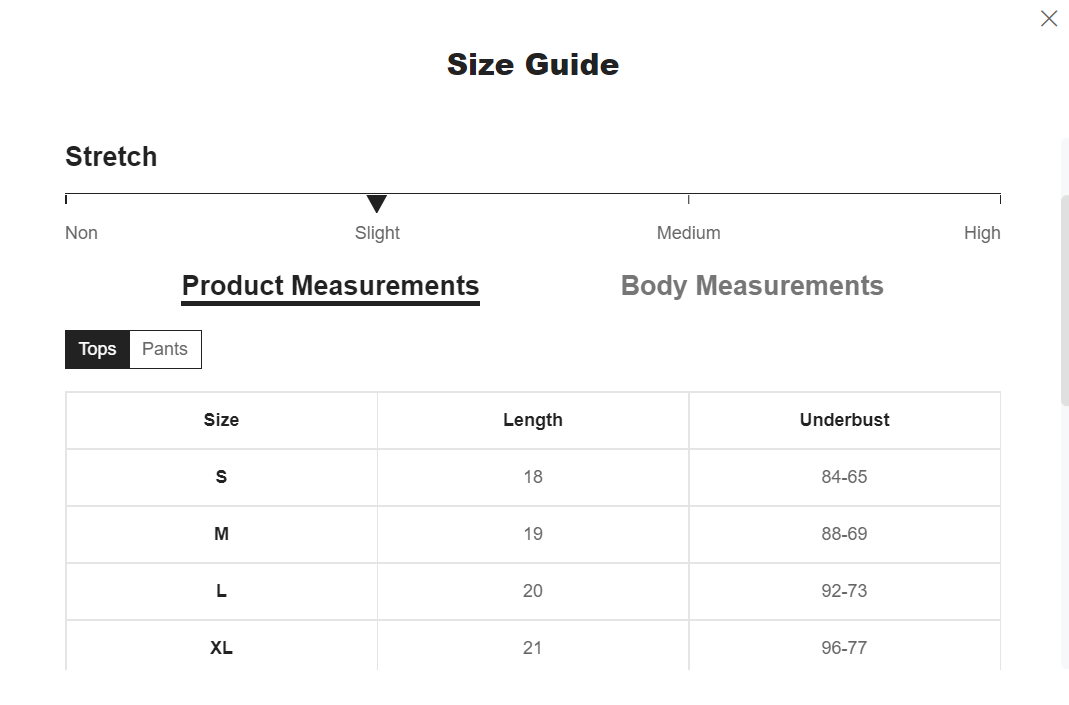Open the Body Measurements tab

click(x=752, y=286)
